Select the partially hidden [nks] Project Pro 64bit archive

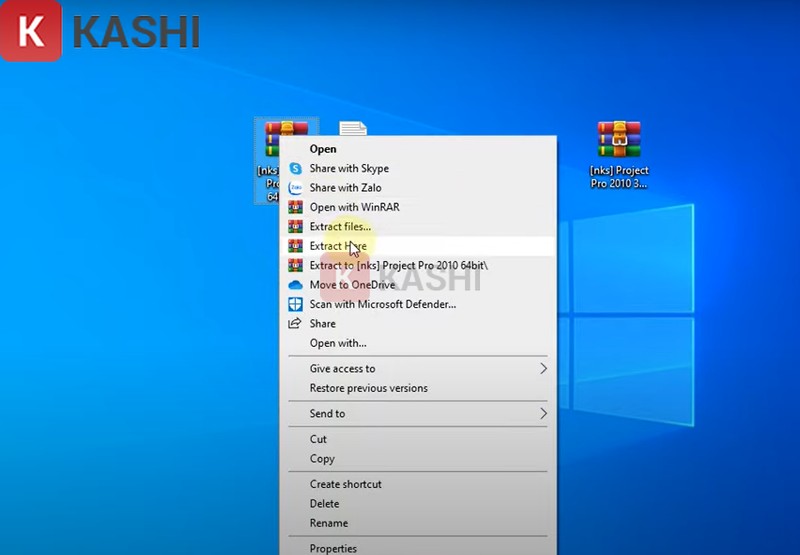268,161
